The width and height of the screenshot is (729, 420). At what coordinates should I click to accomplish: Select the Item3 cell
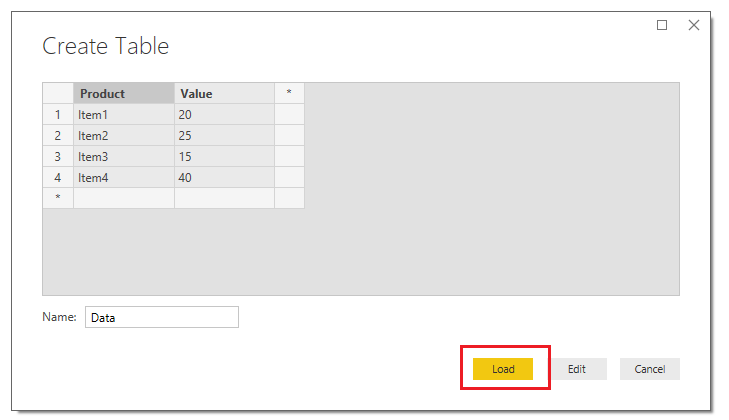click(x=124, y=156)
